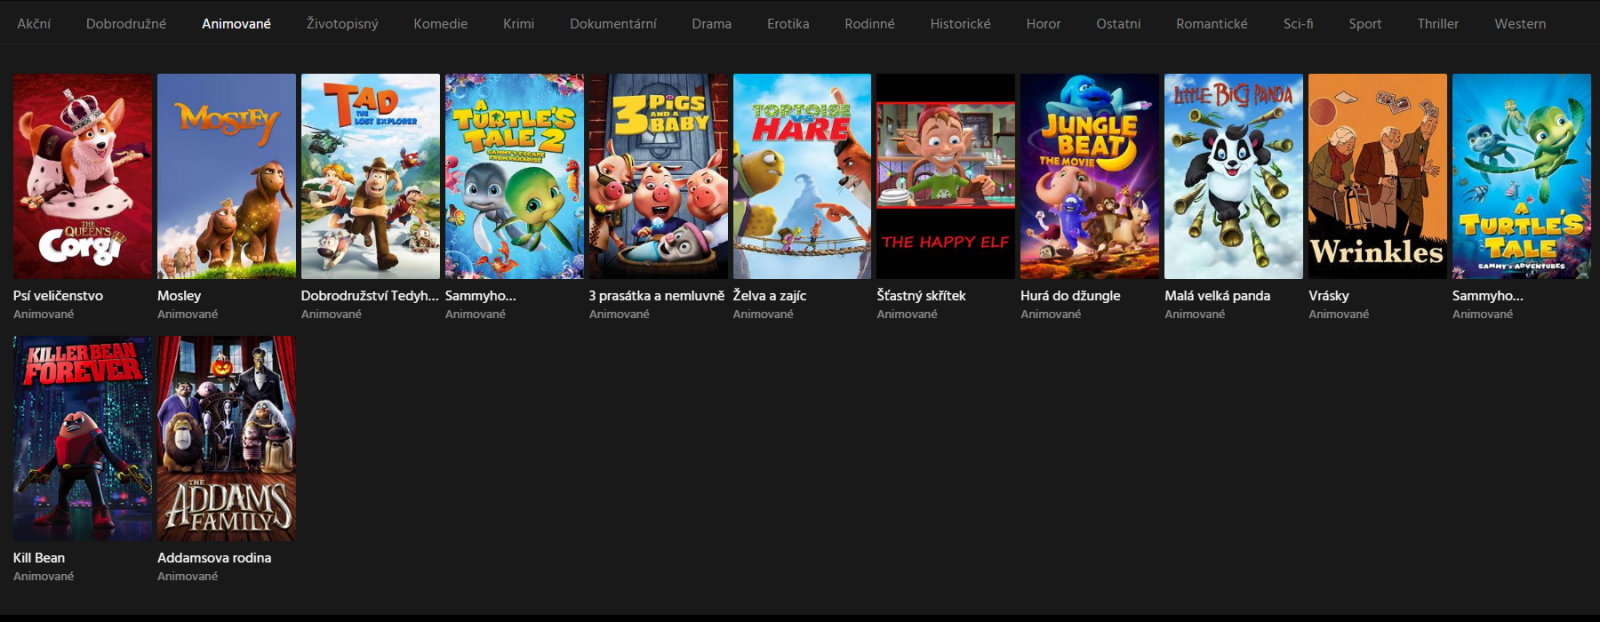Open the Wrinkles movie poster
This screenshot has height=622, width=1600.
(1378, 176)
